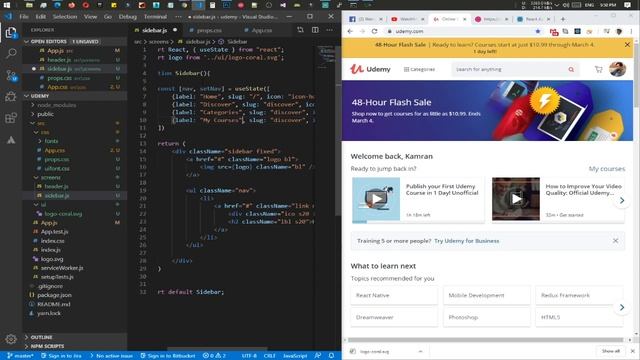
Task: Click the Udemy search input field
Action: 509,69
